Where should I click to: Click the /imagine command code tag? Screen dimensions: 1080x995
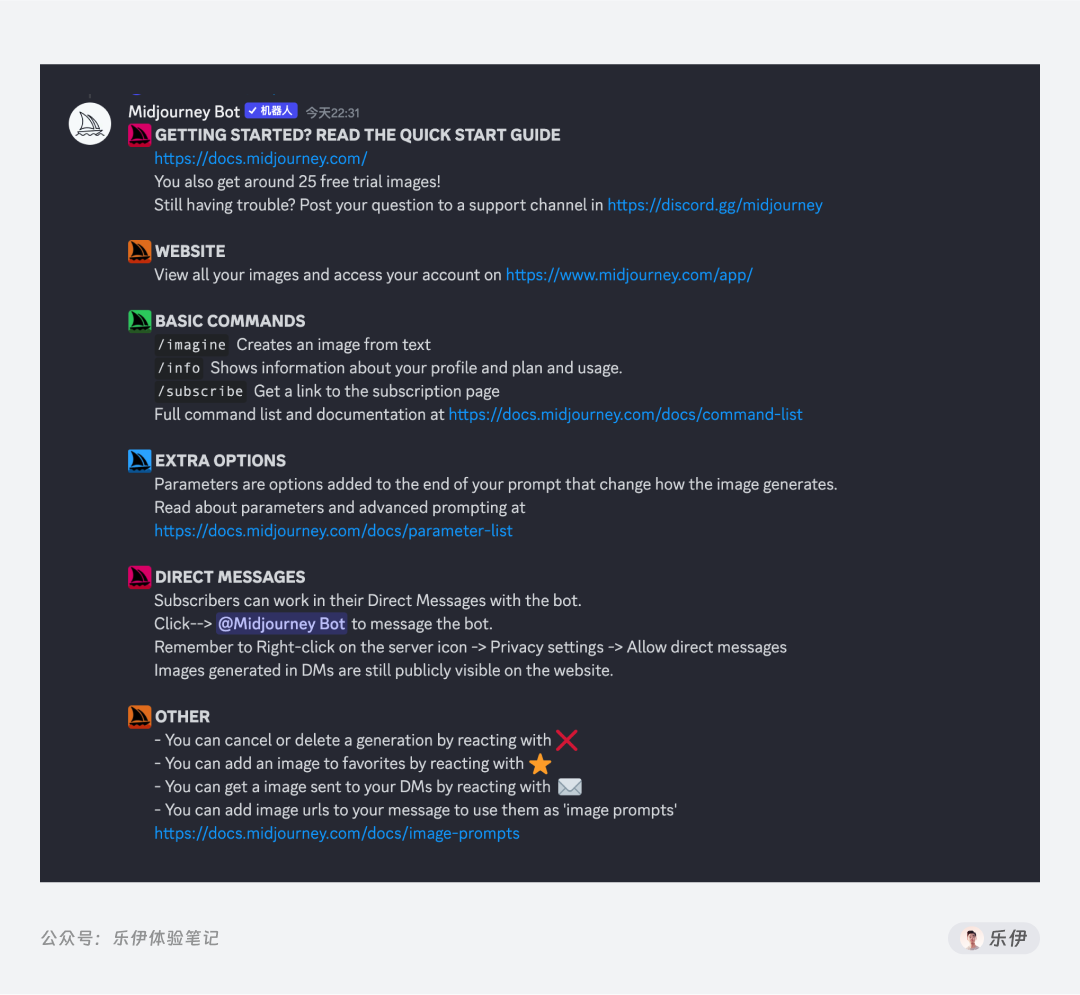pyautogui.click(x=191, y=345)
